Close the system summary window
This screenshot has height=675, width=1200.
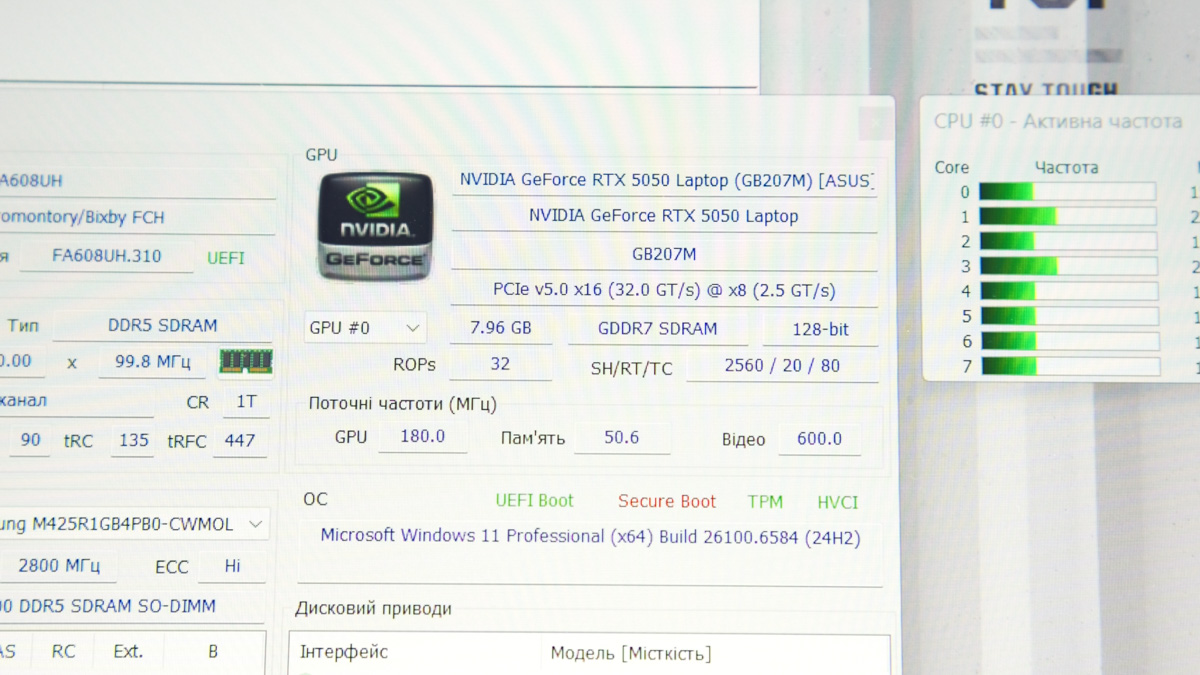876,123
